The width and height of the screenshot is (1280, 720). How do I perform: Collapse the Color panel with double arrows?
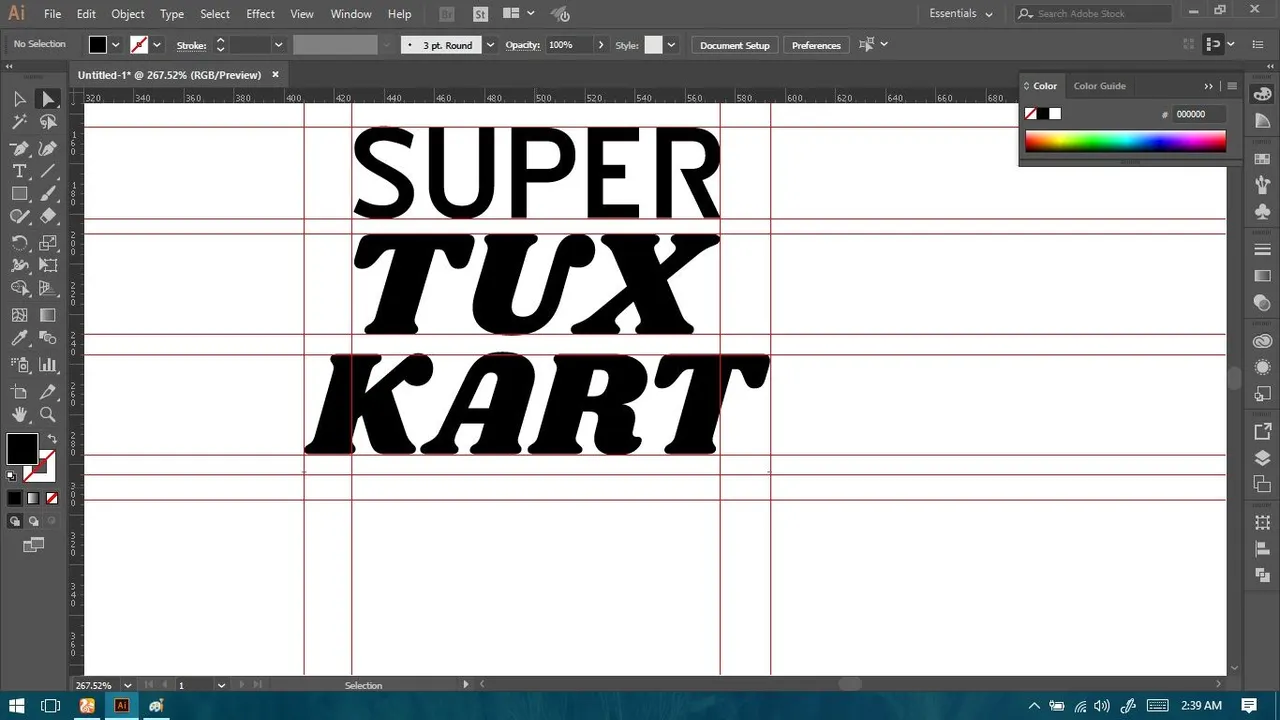click(1208, 86)
